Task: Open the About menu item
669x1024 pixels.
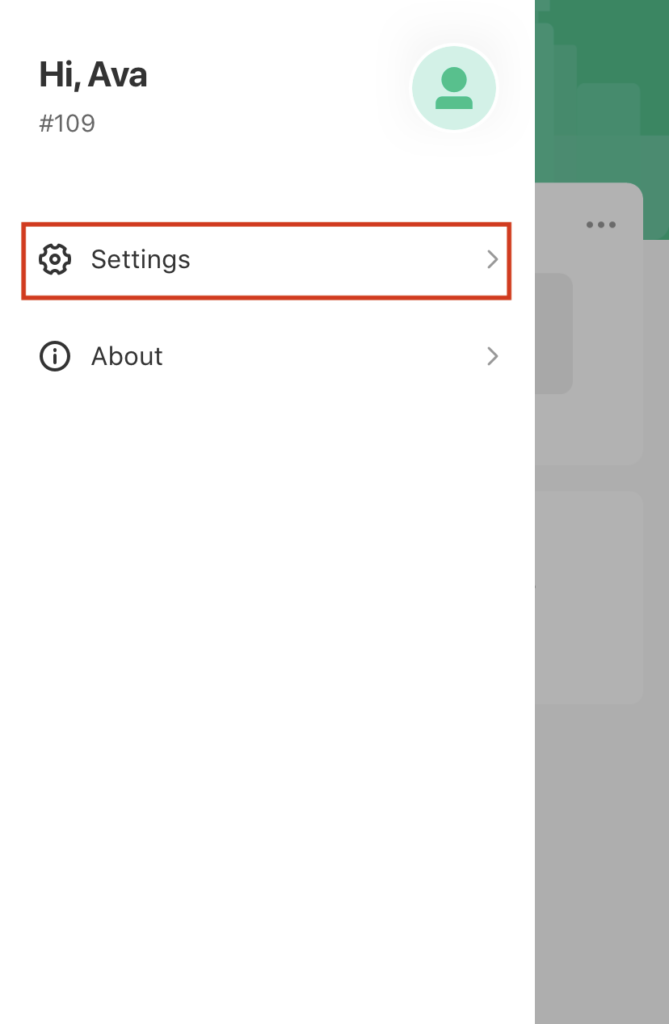Action: pyautogui.click(x=267, y=356)
